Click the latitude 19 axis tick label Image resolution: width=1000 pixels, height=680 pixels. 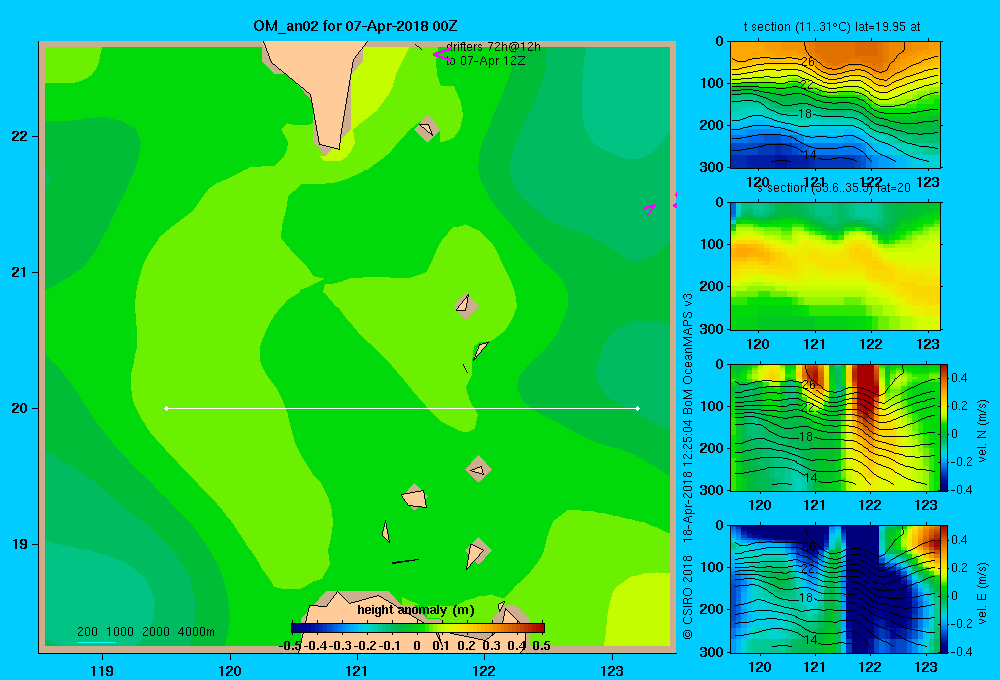(19, 544)
